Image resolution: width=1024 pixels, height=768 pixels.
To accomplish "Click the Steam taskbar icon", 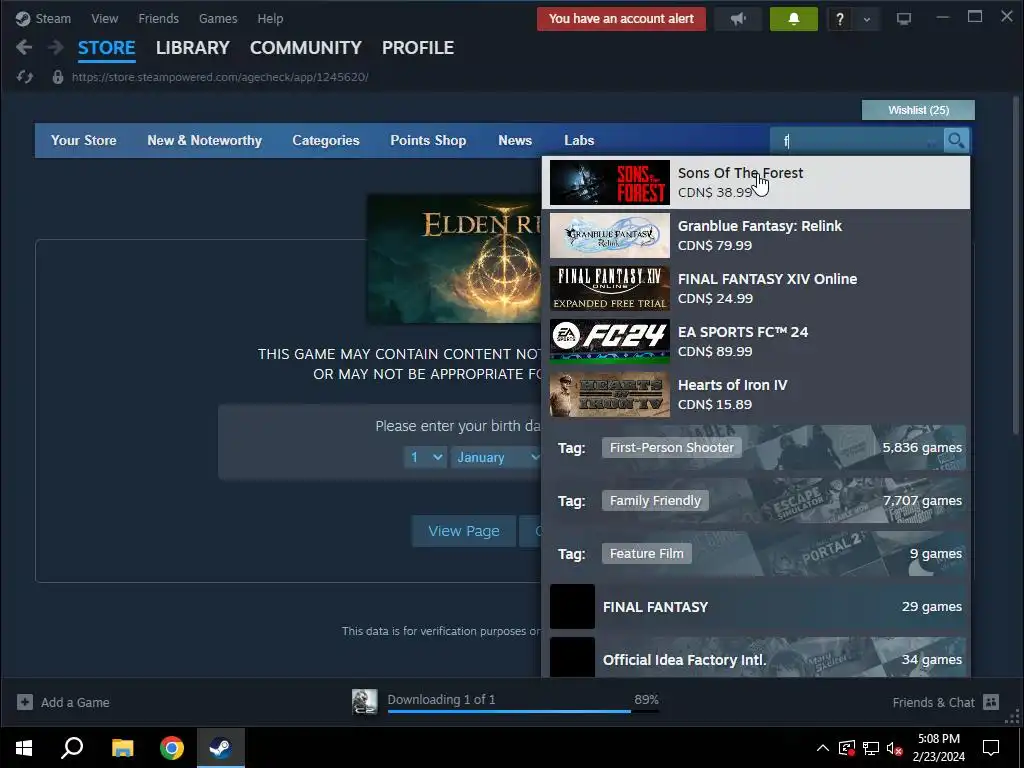I will coord(221,748).
